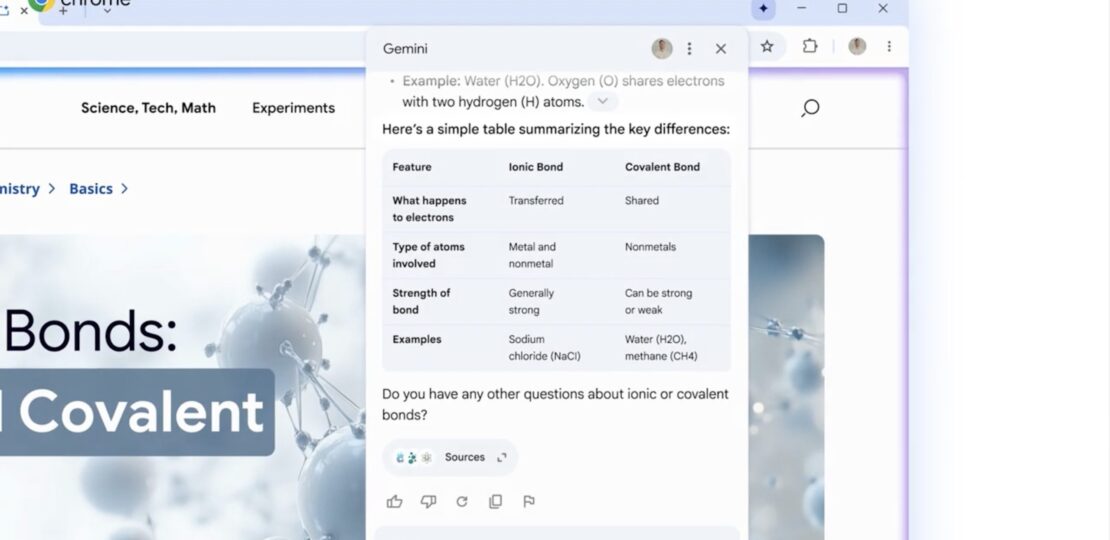Viewport: 1110px width, 540px height.
Task: Click the Chrome profile avatar in toolbar
Action: pyautogui.click(x=857, y=46)
